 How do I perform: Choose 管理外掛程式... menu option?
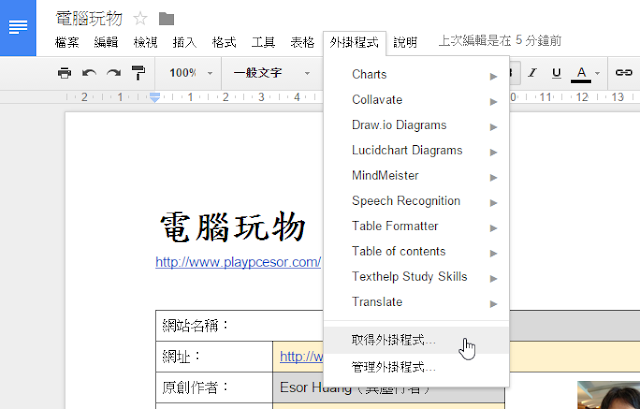416,367
